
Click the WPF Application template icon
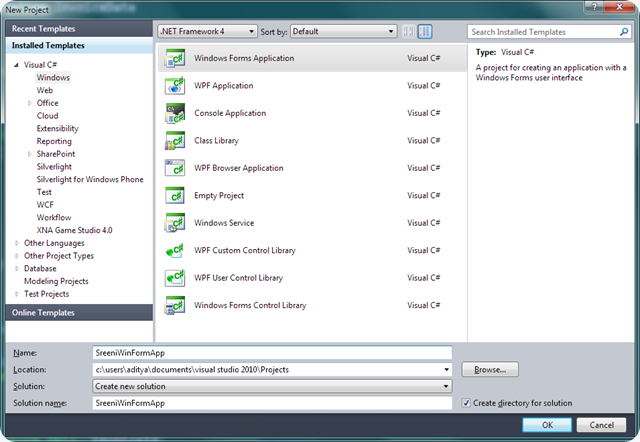[x=175, y=86]
